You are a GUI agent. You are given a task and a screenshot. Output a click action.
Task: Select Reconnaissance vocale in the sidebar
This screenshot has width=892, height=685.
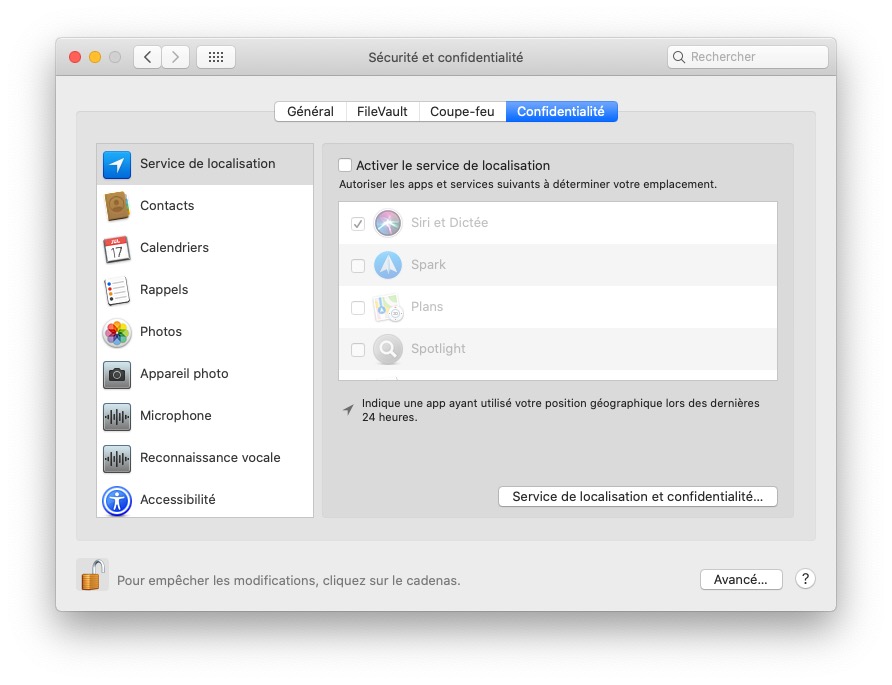coord(205,459)
